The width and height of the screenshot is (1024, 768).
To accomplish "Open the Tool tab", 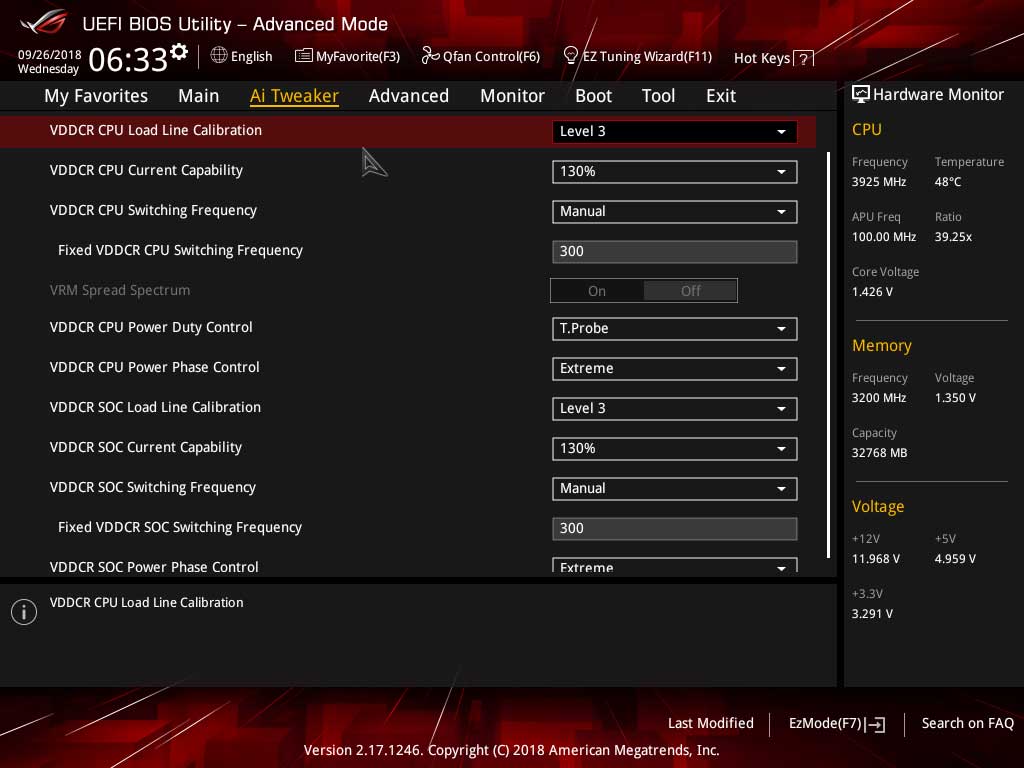I will pyautogui.click(x=658, y=96).
